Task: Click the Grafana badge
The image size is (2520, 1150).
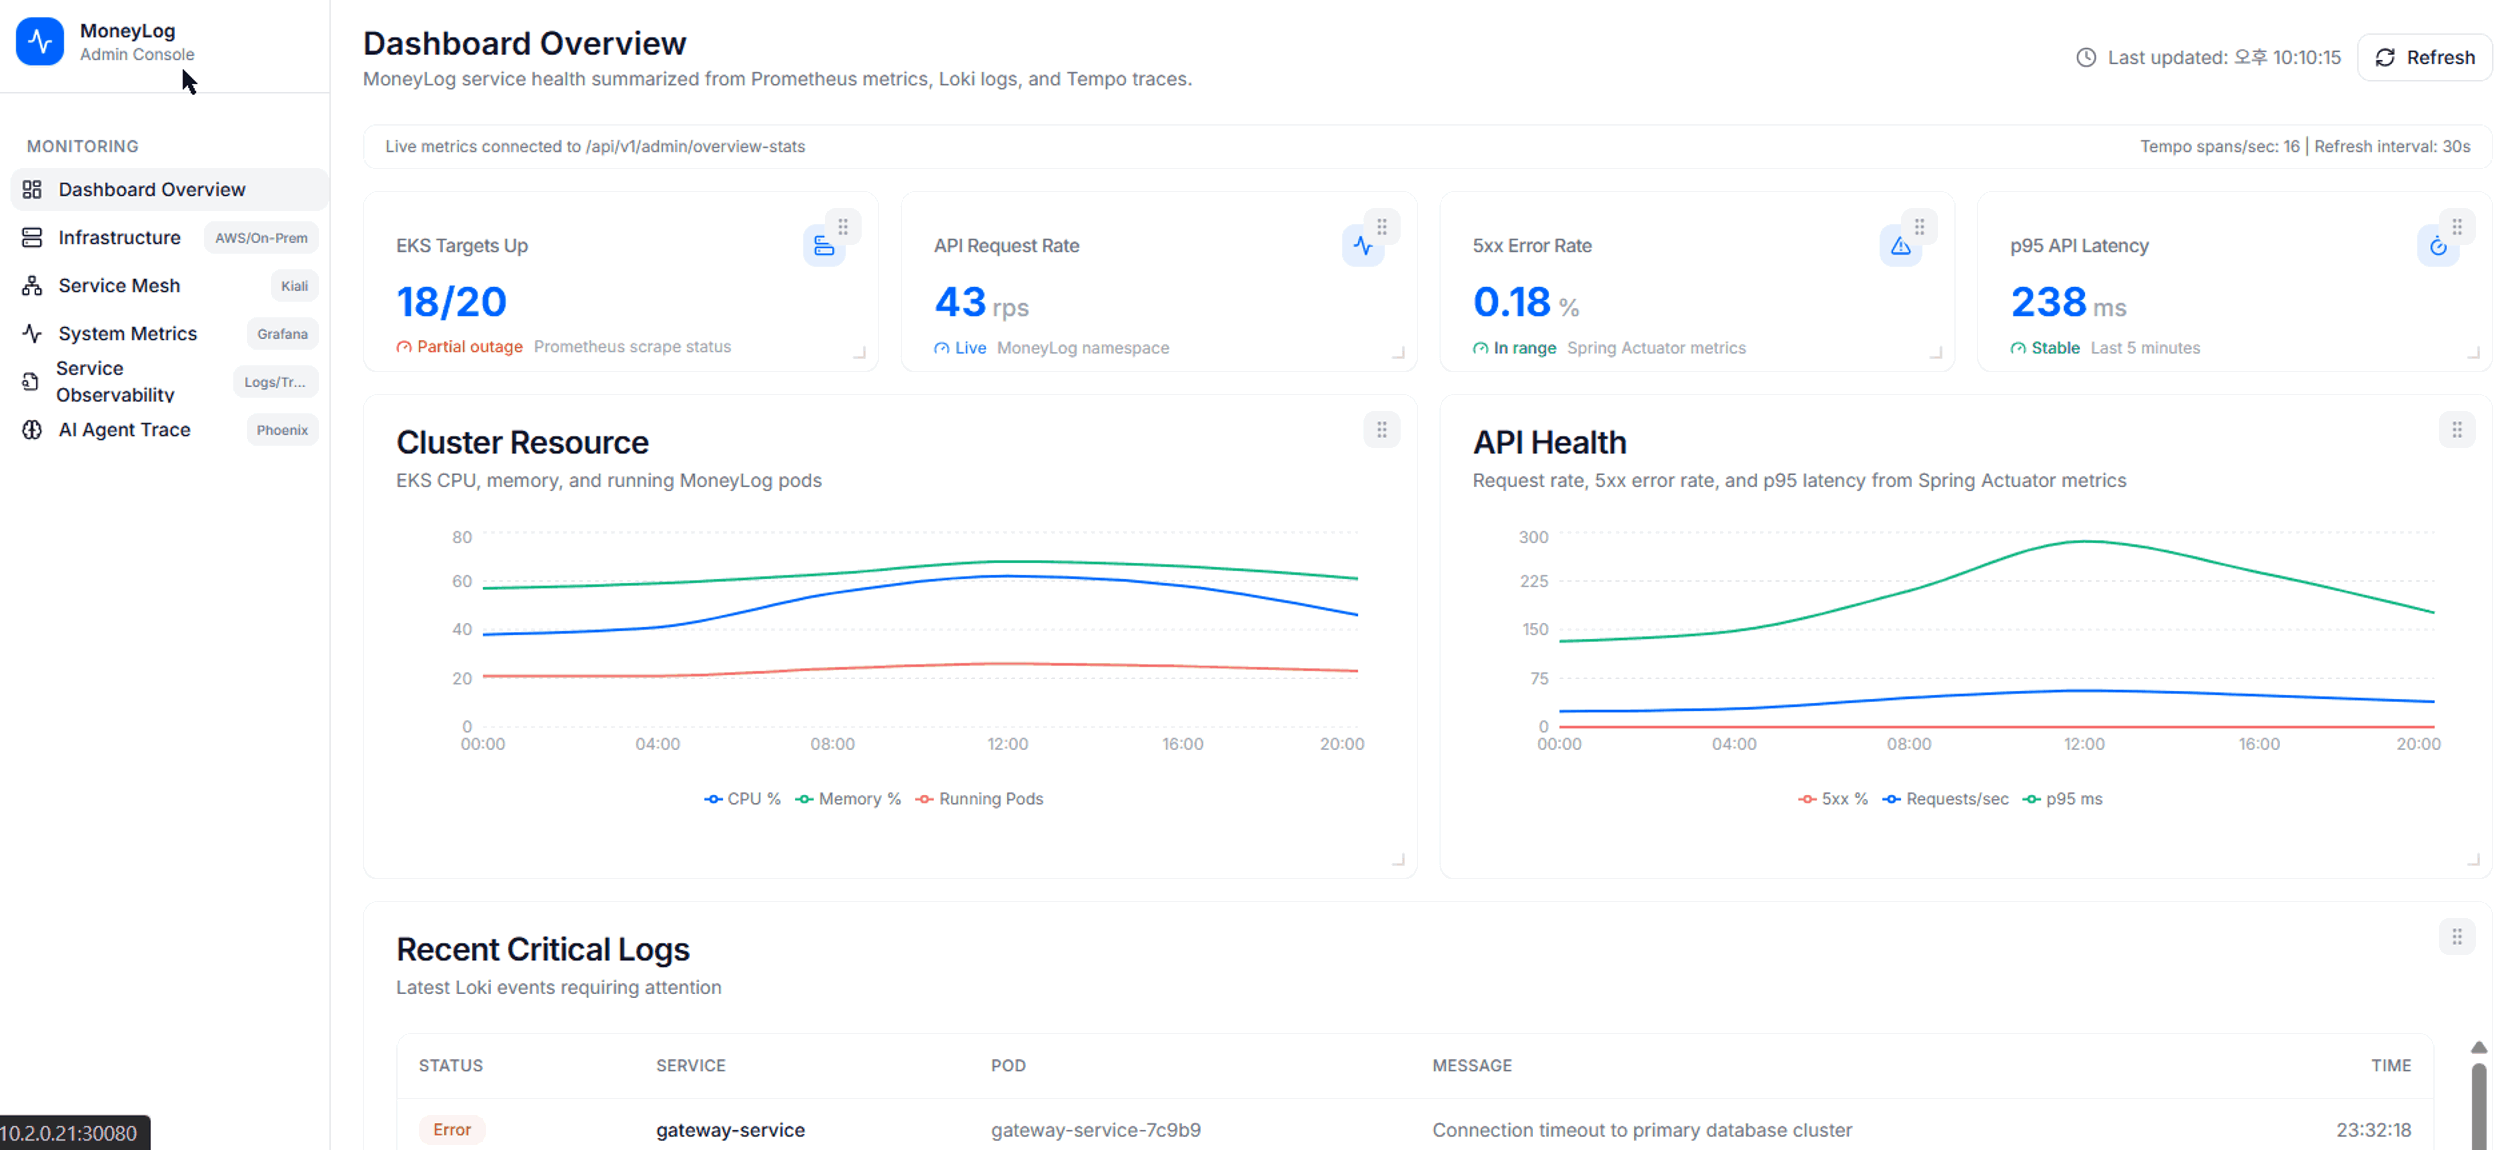Action: click(282, 334)
